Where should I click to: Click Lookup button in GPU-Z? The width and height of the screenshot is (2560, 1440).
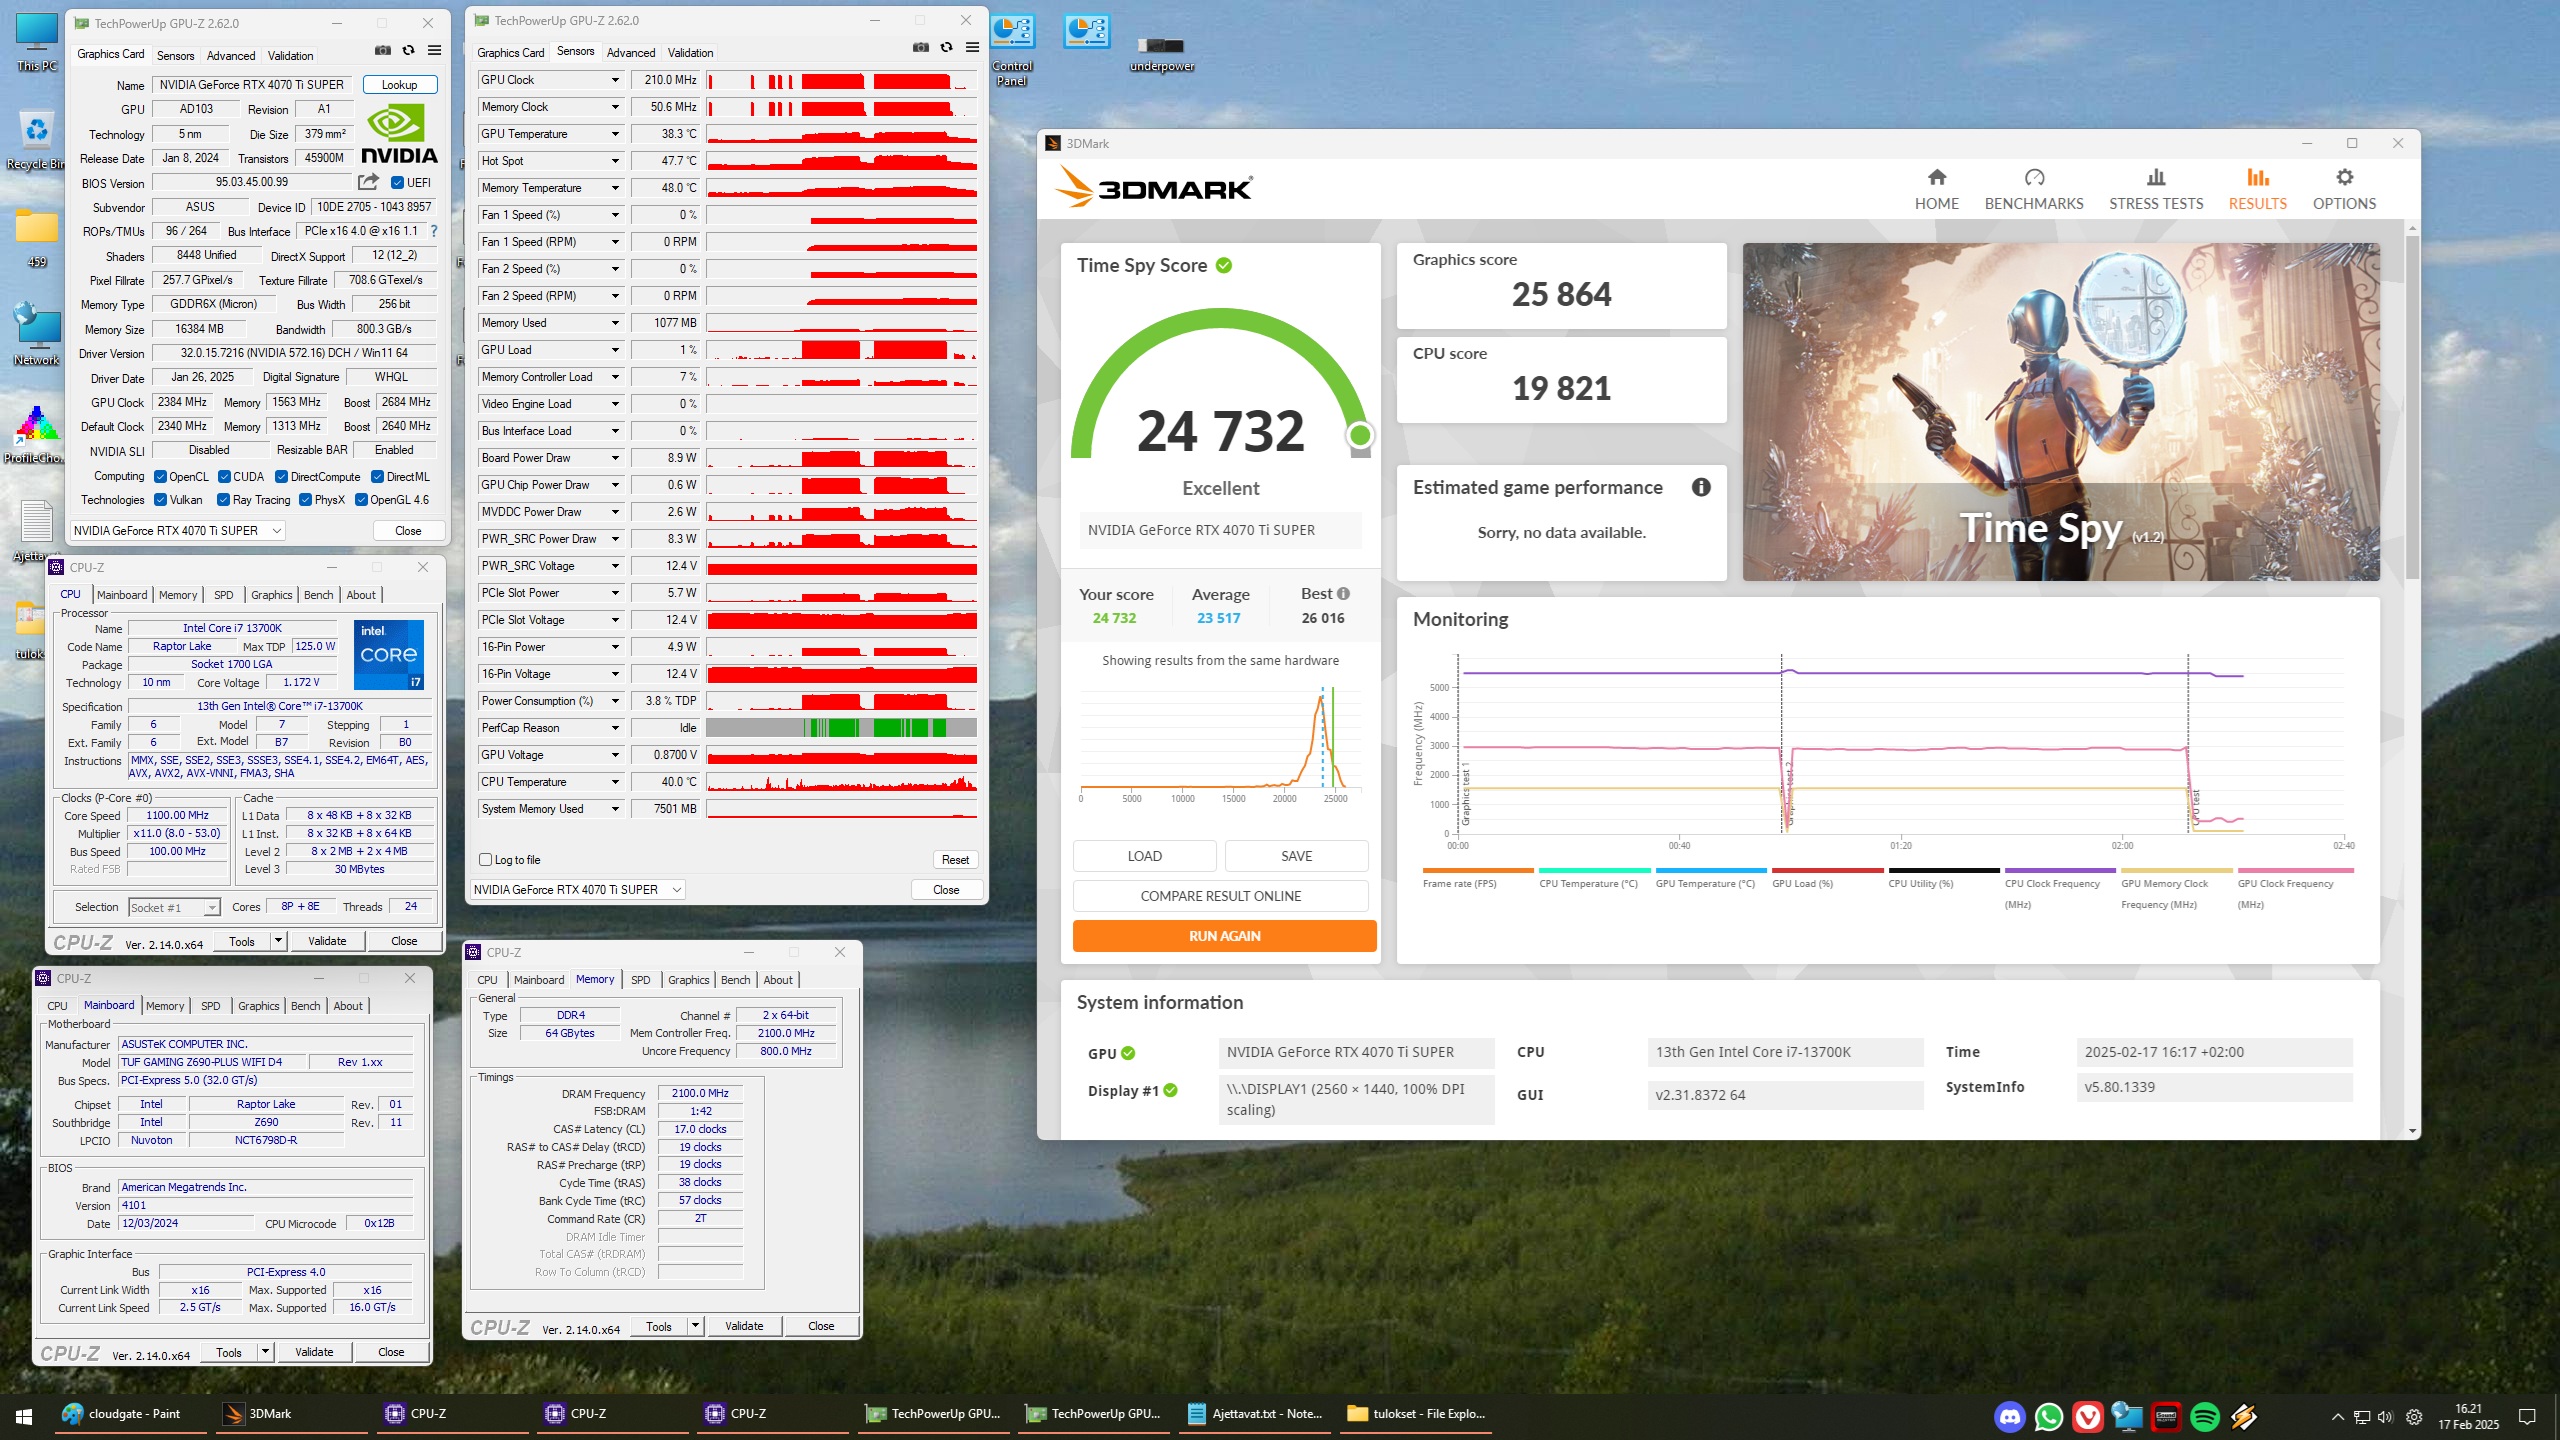click(x=400, y=85)
